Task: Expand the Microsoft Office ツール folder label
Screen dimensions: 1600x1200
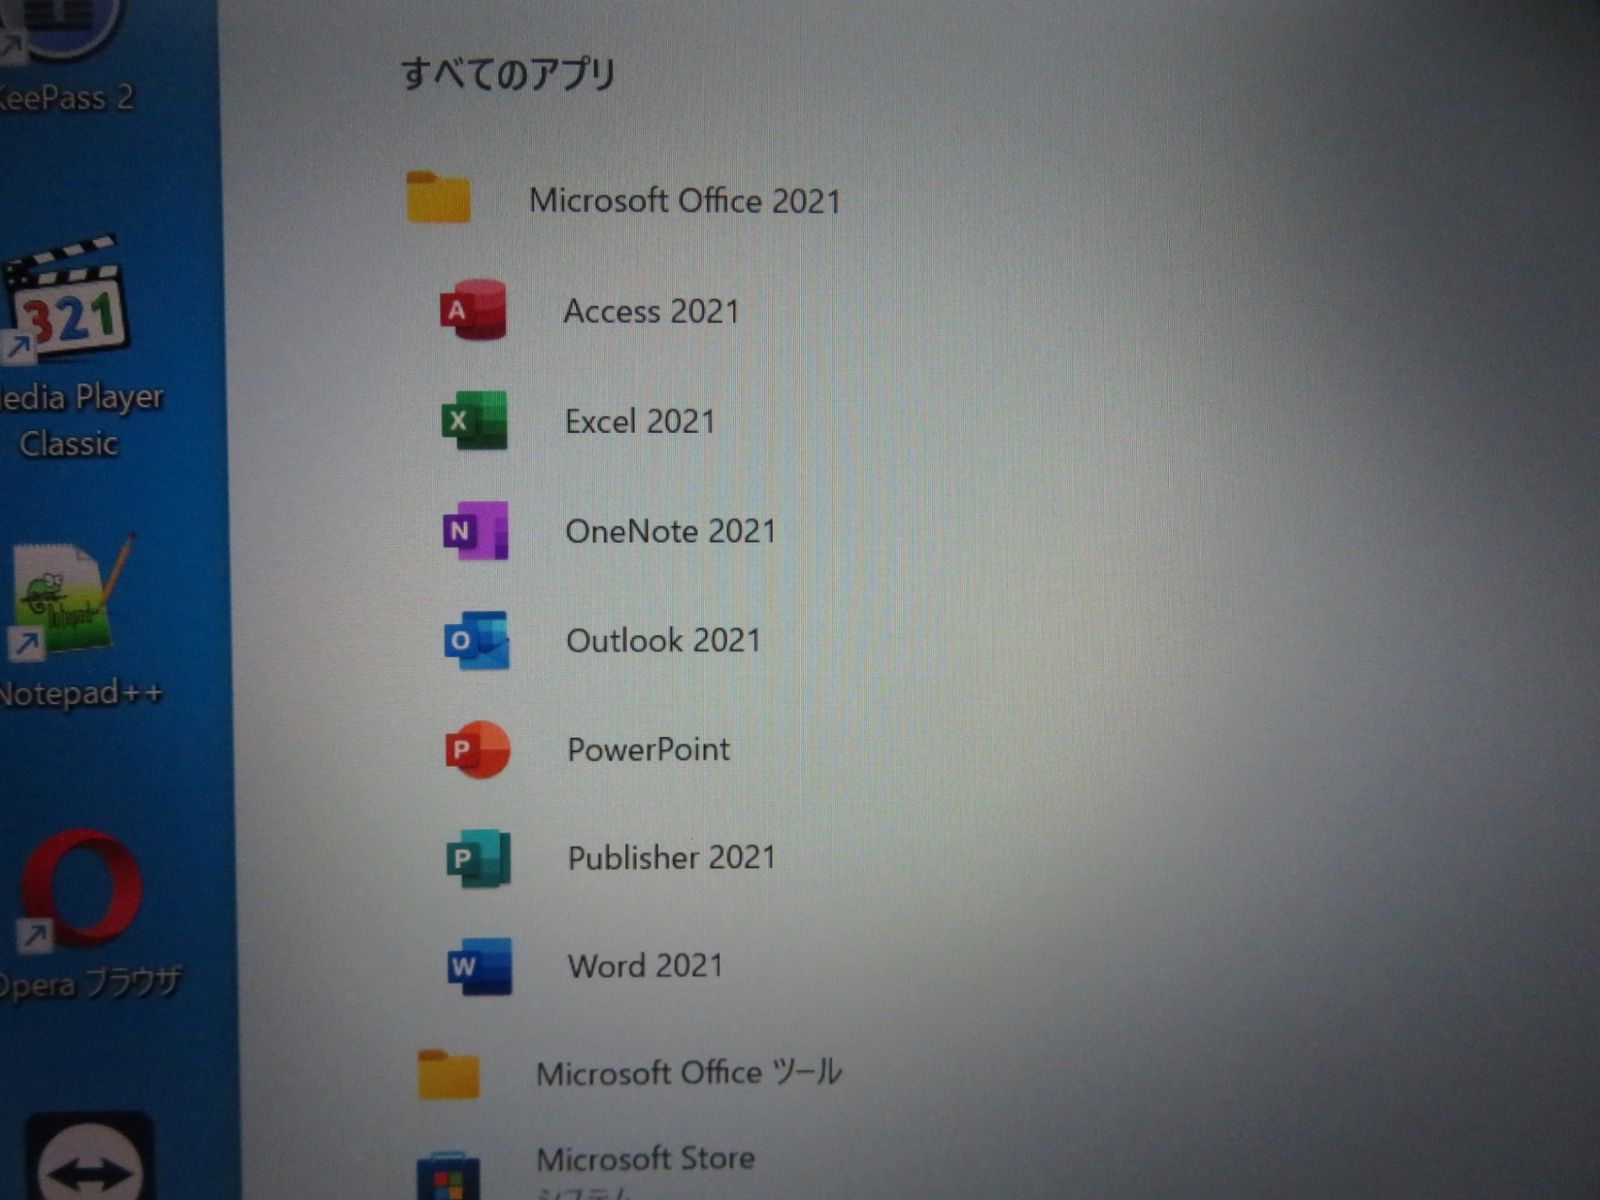Action: [689, 1073]
